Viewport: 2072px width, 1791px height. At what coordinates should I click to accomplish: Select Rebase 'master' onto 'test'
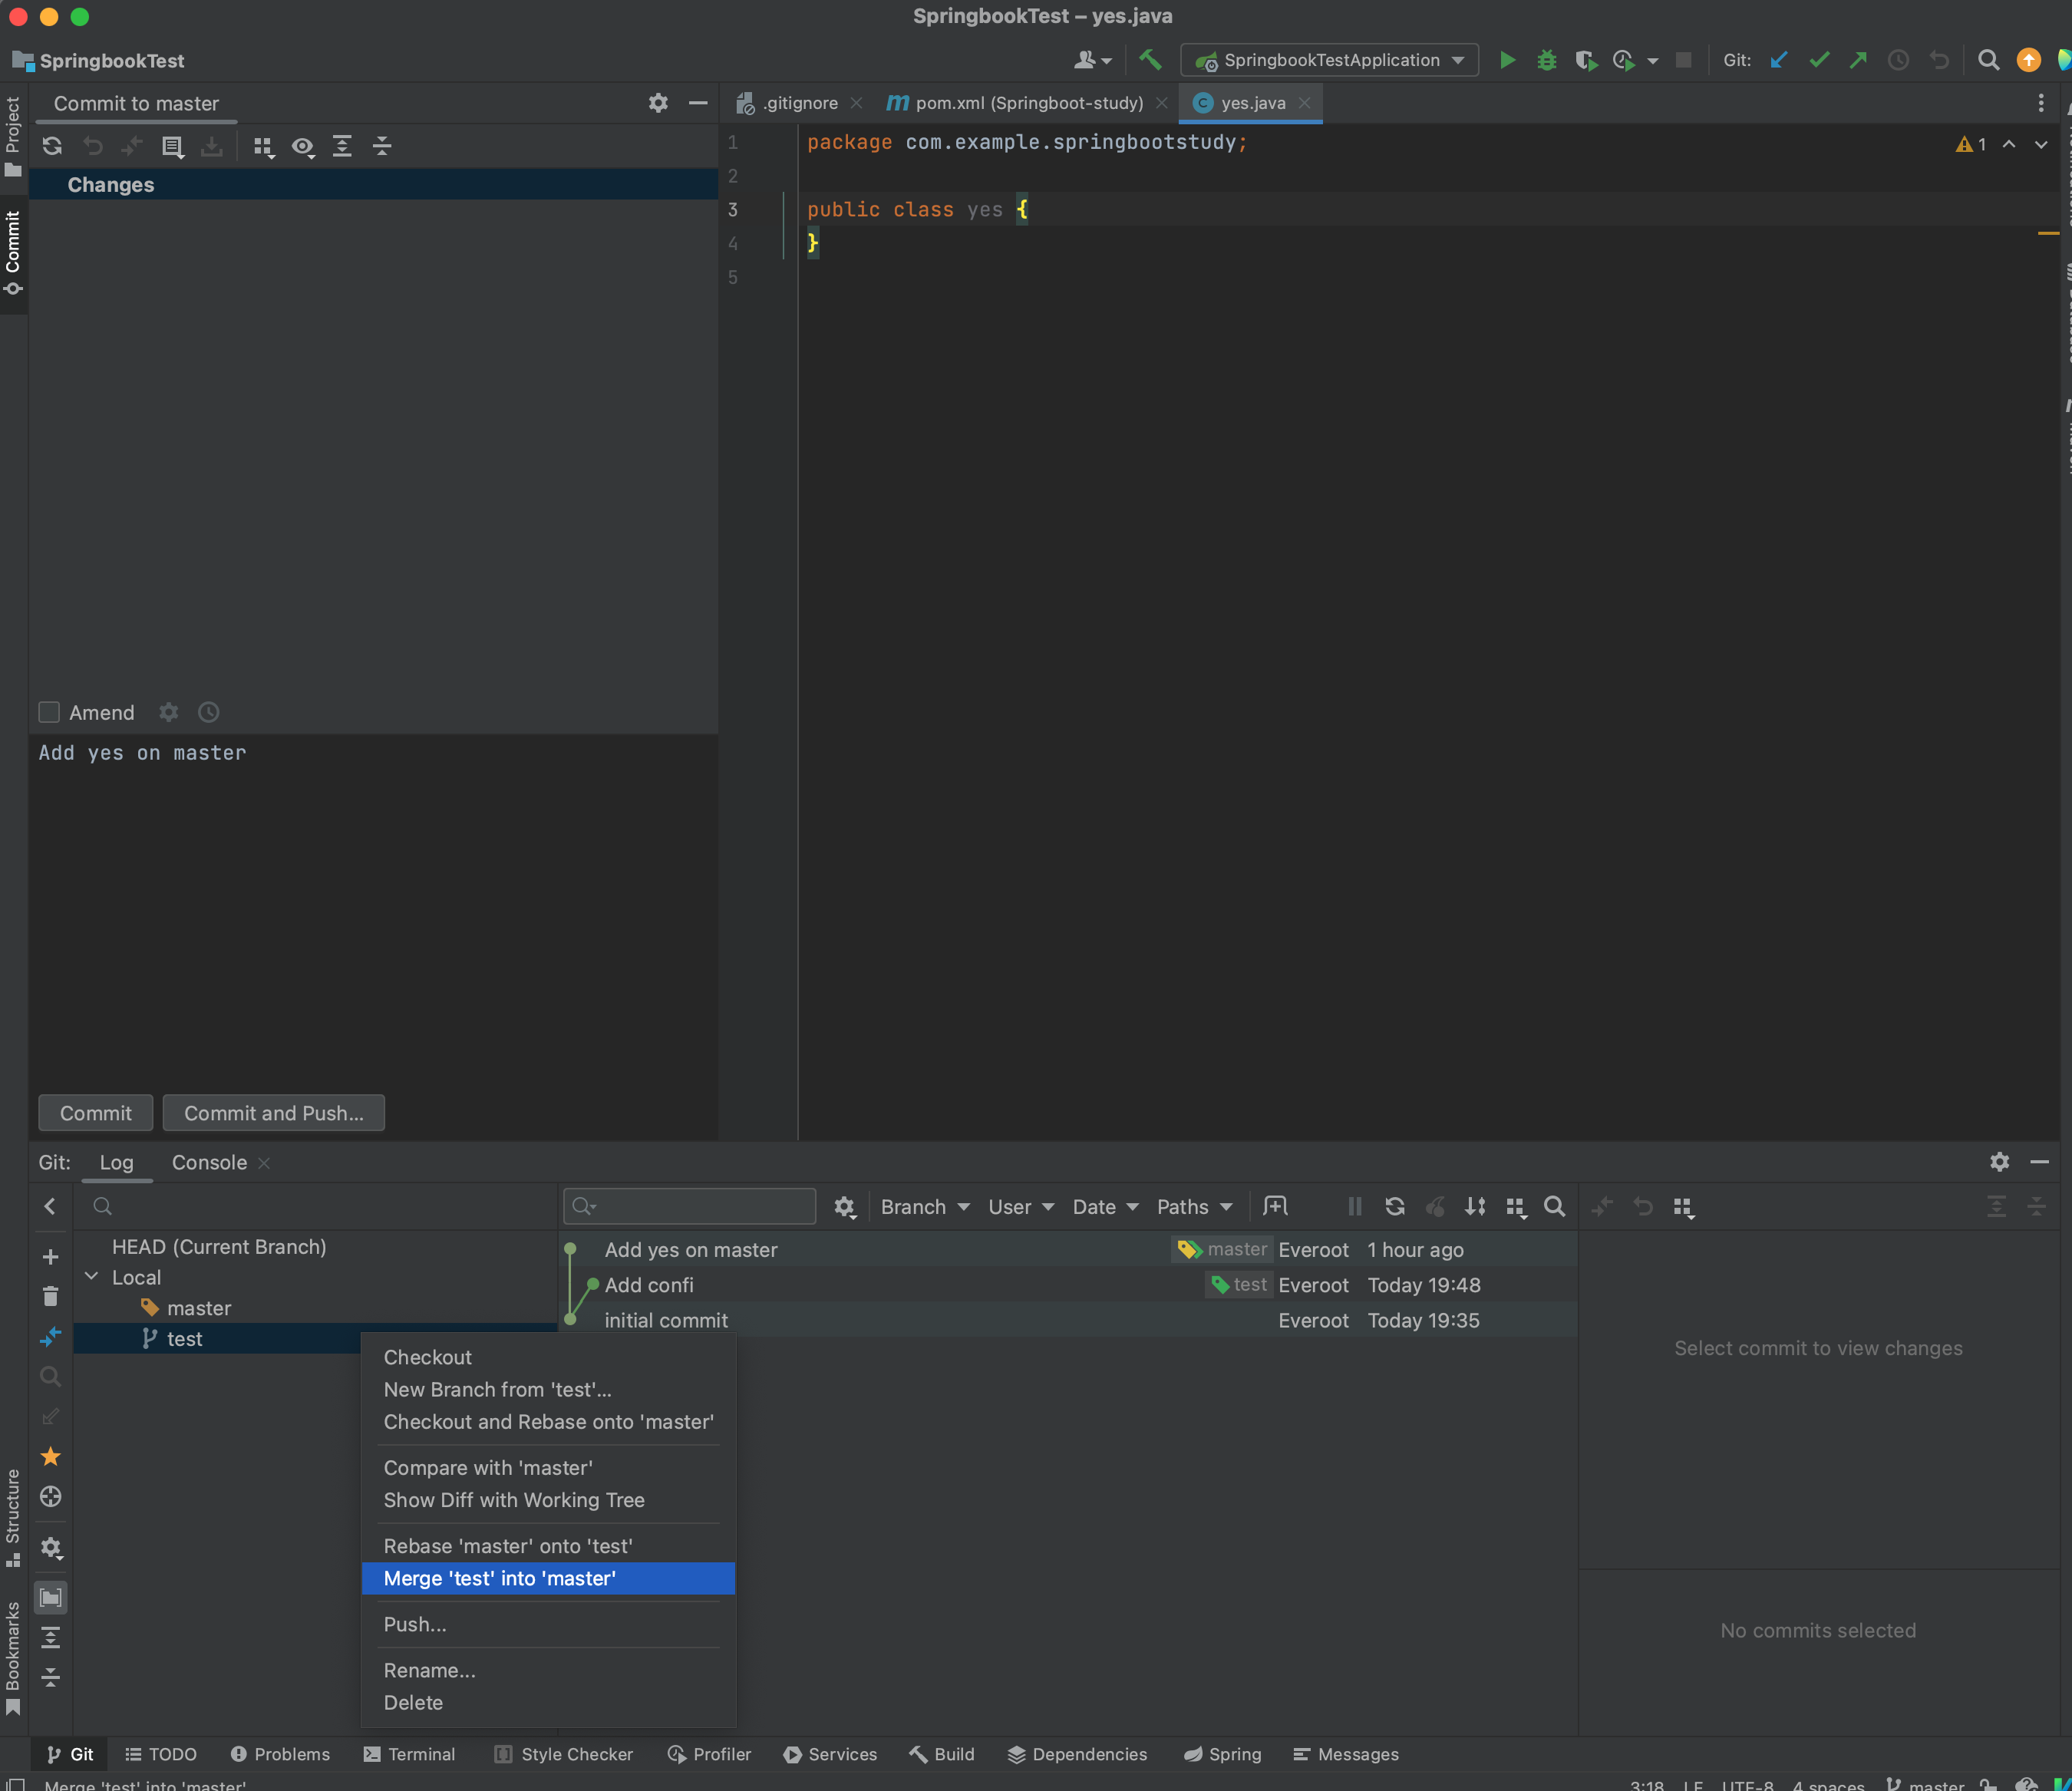point(548,1546)
